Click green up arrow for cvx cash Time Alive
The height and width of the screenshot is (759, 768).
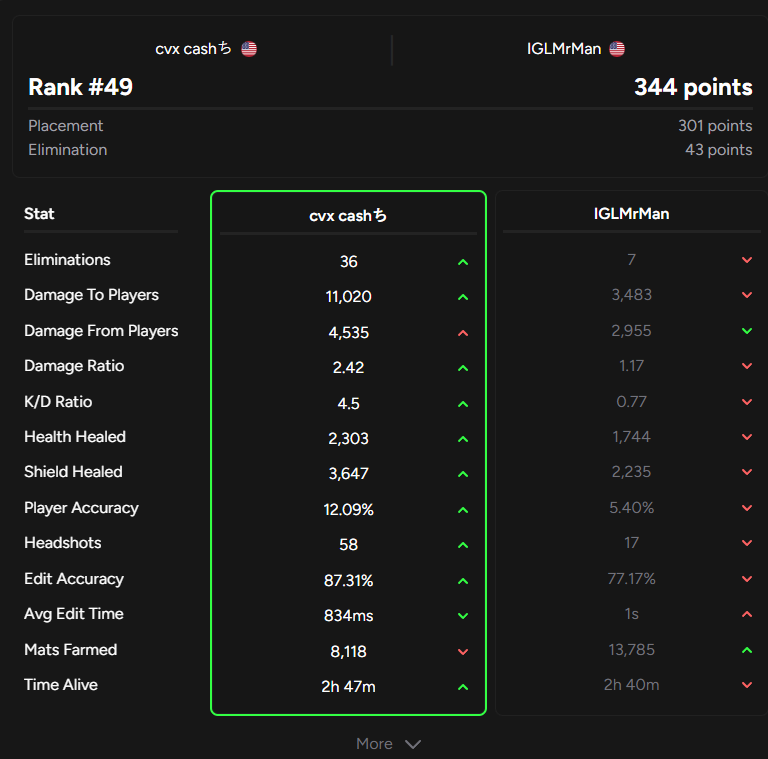point(463,688)
